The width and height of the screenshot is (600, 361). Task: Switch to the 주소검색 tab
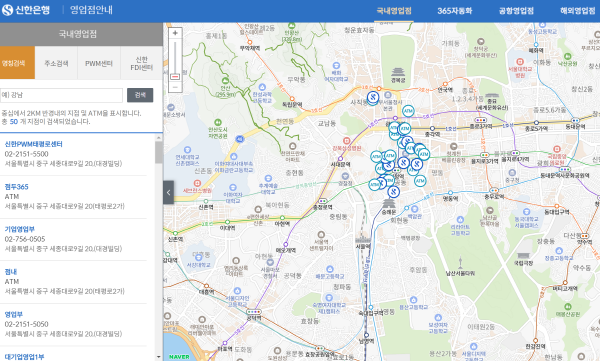(56, 63)
